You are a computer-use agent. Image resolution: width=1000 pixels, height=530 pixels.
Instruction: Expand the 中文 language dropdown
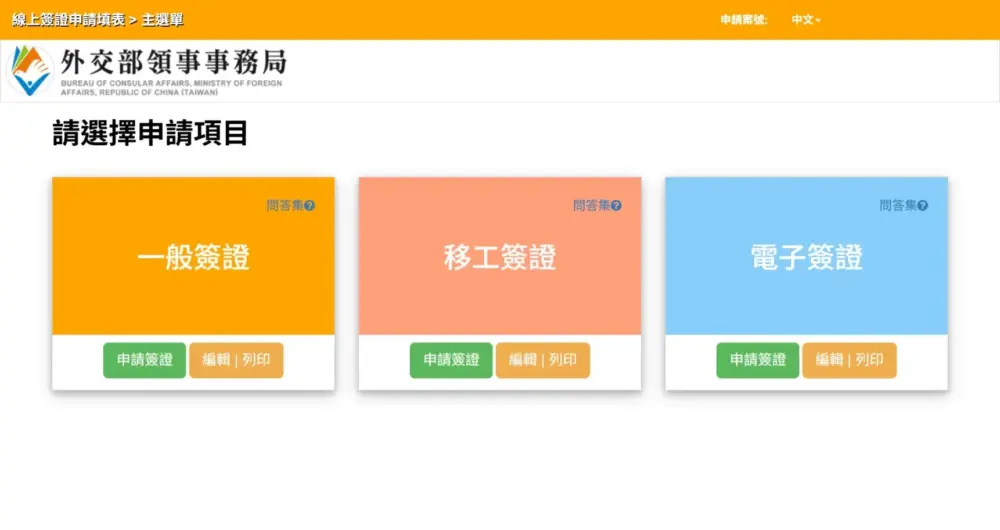coord(805,20)
